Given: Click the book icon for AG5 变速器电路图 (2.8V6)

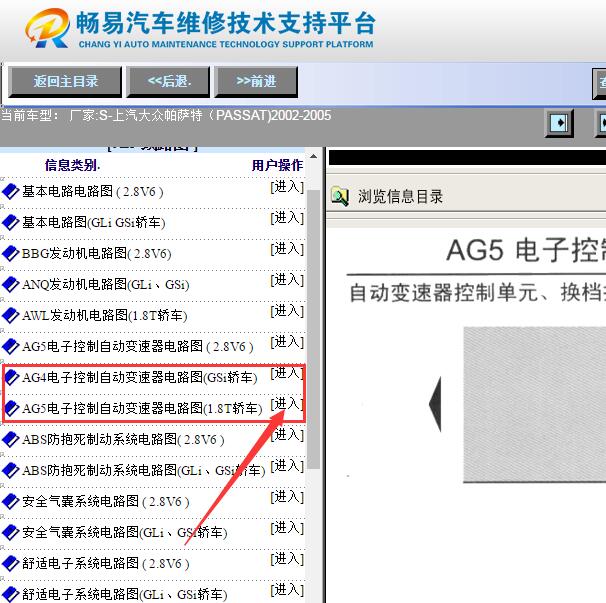Looking at the screenshot, I should click(10, 346).
